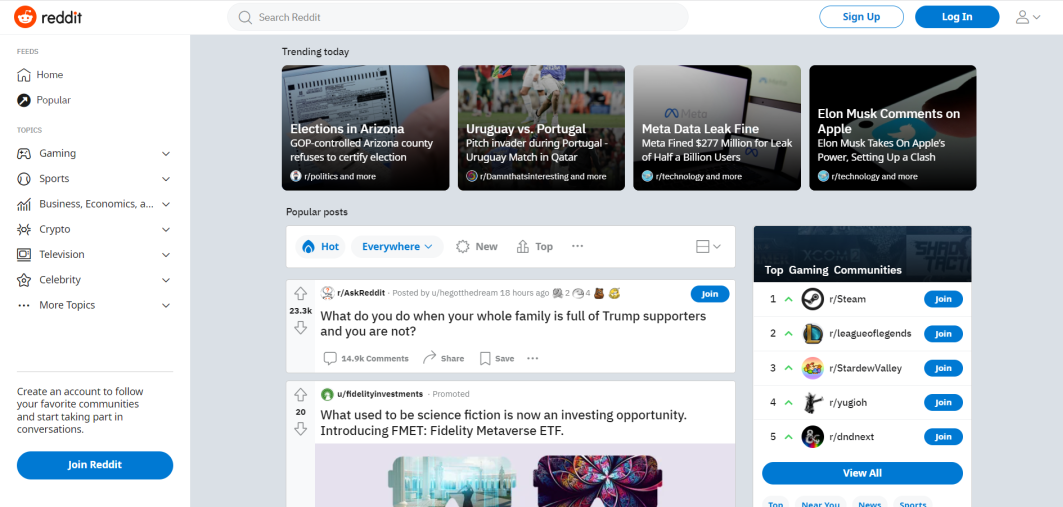Viewport: 1063px width, 507px height.
Task: Sort popular posts by New
Action: (x=477, y=247)
